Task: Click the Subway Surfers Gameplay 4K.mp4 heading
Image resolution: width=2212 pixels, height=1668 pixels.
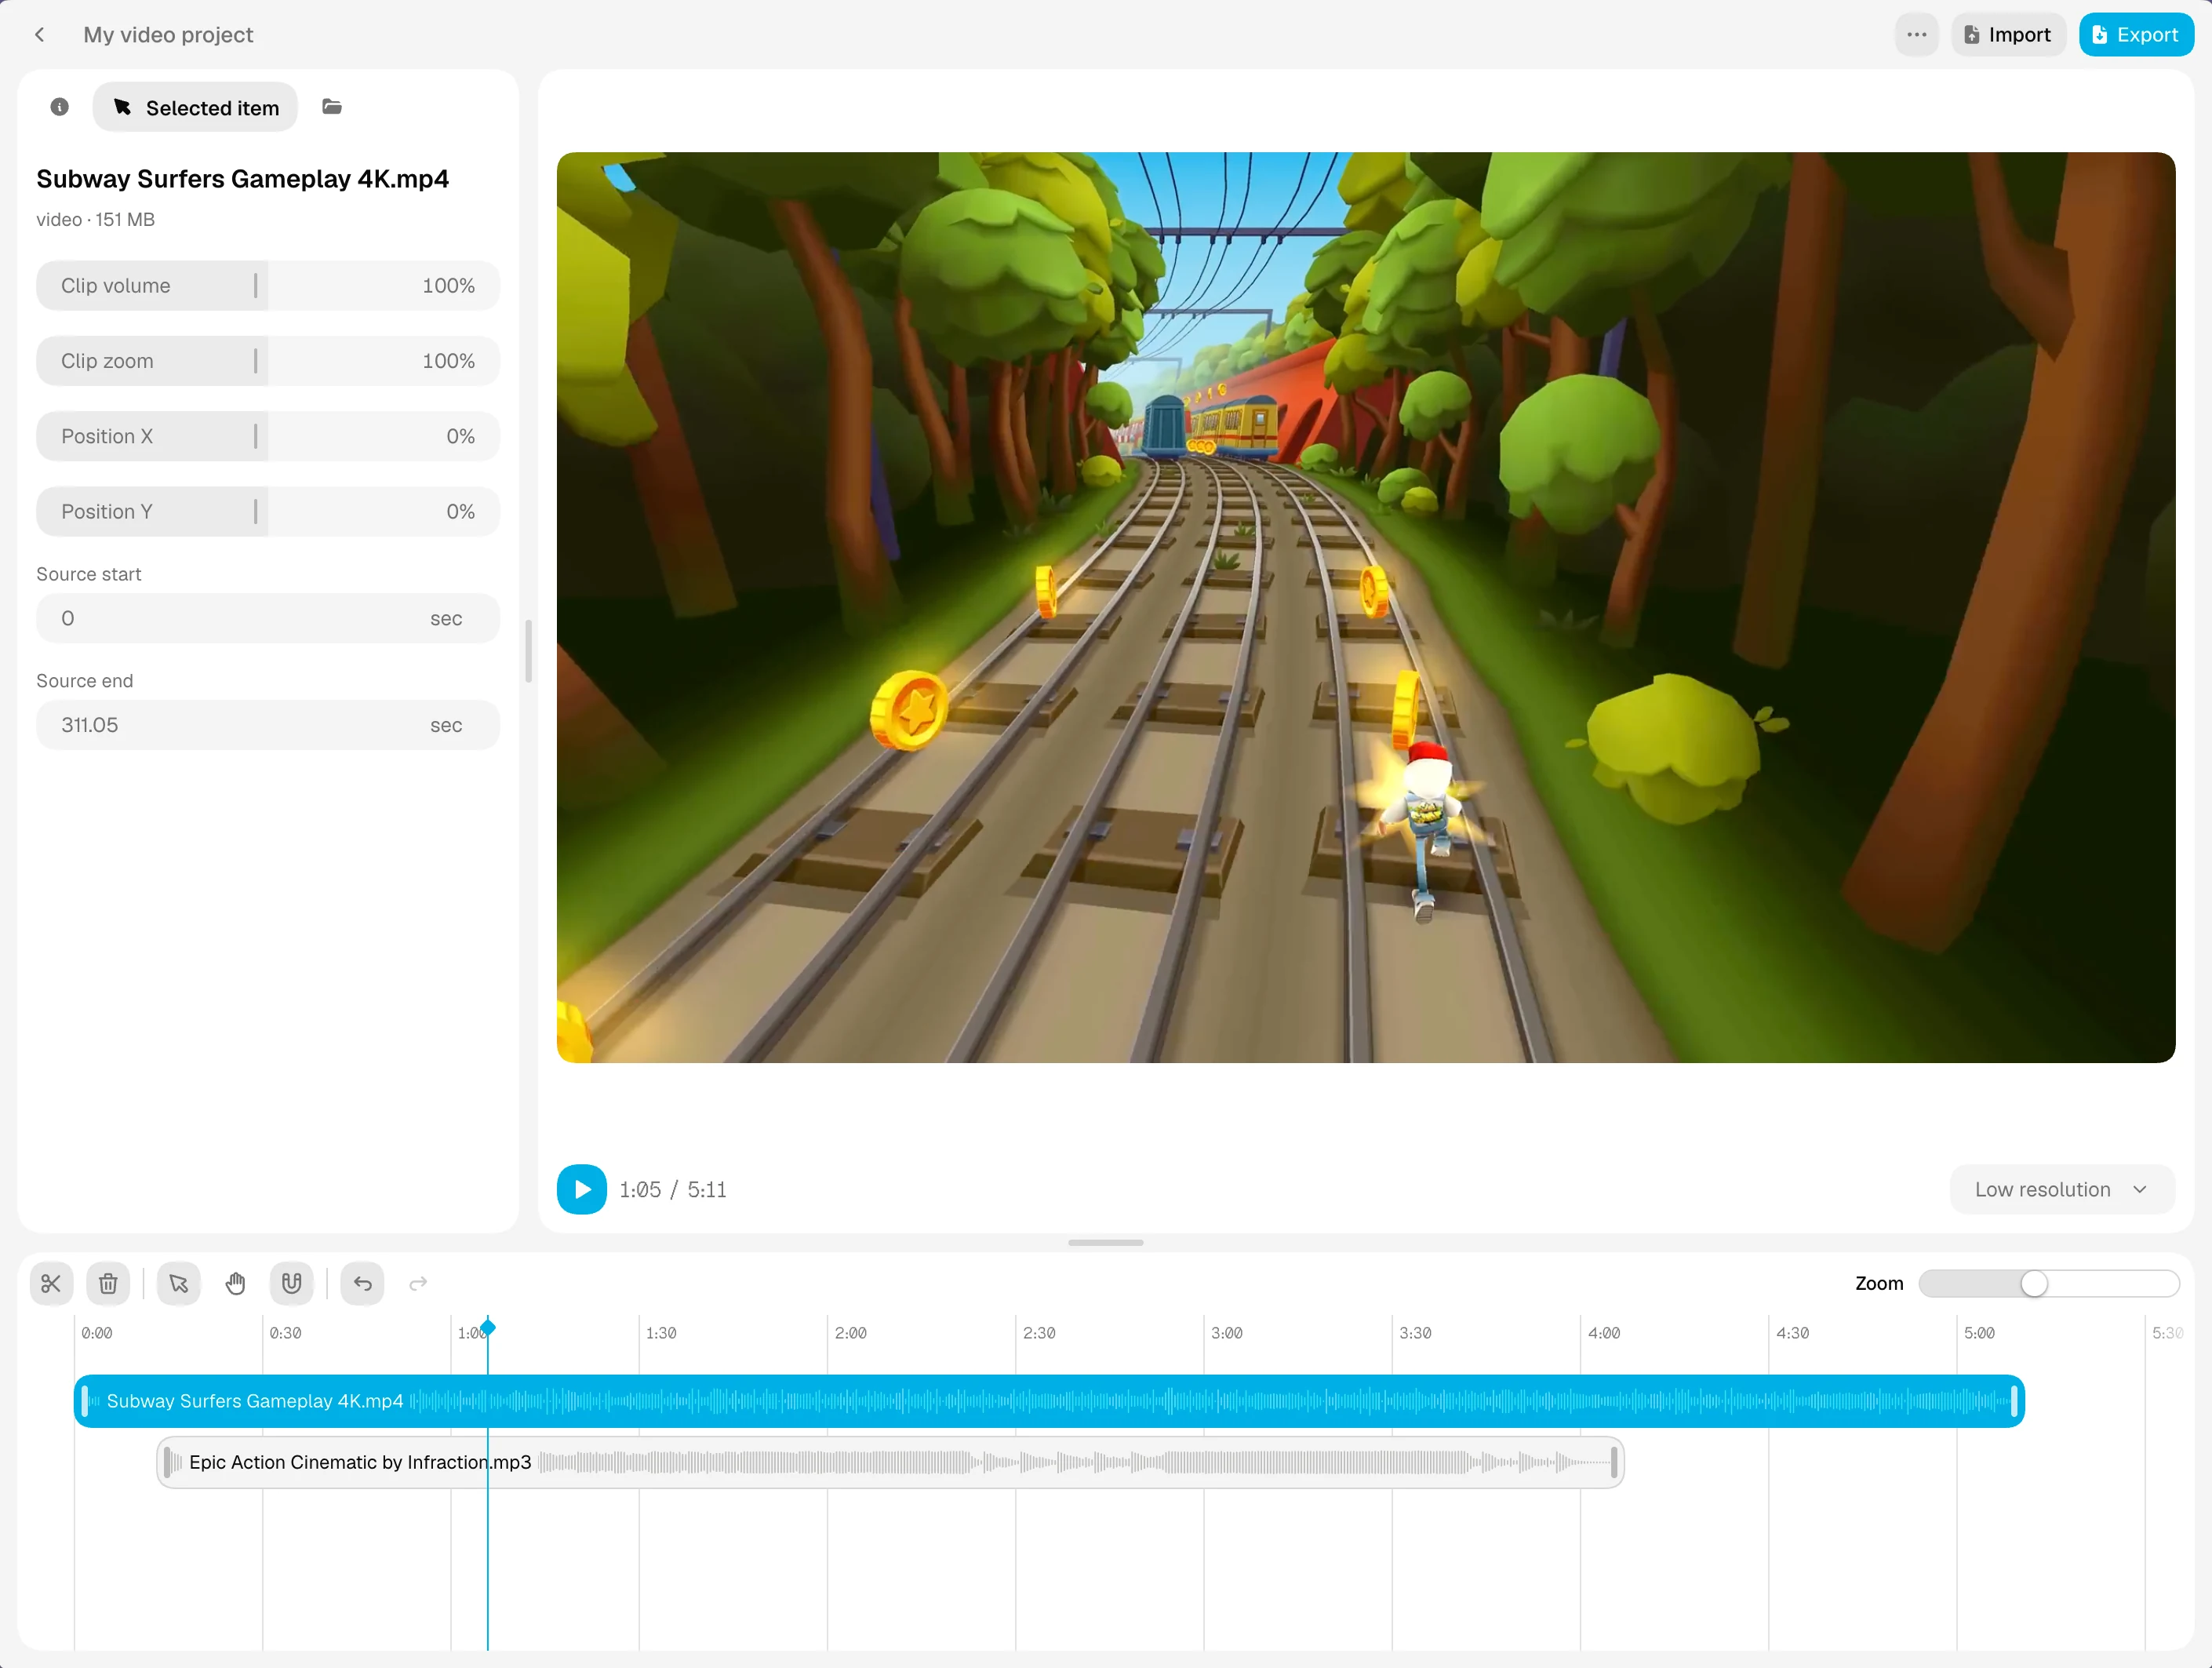Action: (x=243, y=179)
